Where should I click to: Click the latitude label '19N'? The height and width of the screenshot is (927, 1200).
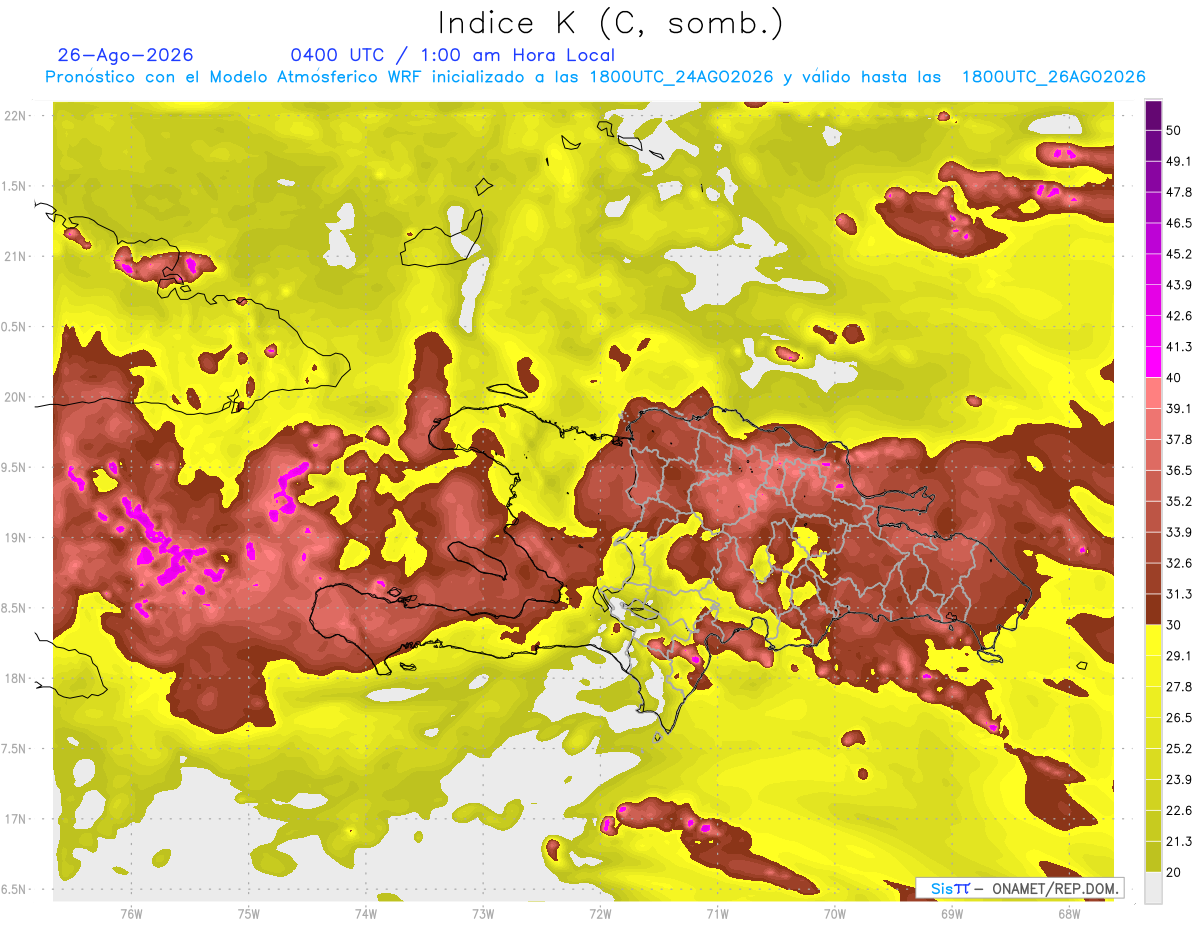(x=14, y=538)
